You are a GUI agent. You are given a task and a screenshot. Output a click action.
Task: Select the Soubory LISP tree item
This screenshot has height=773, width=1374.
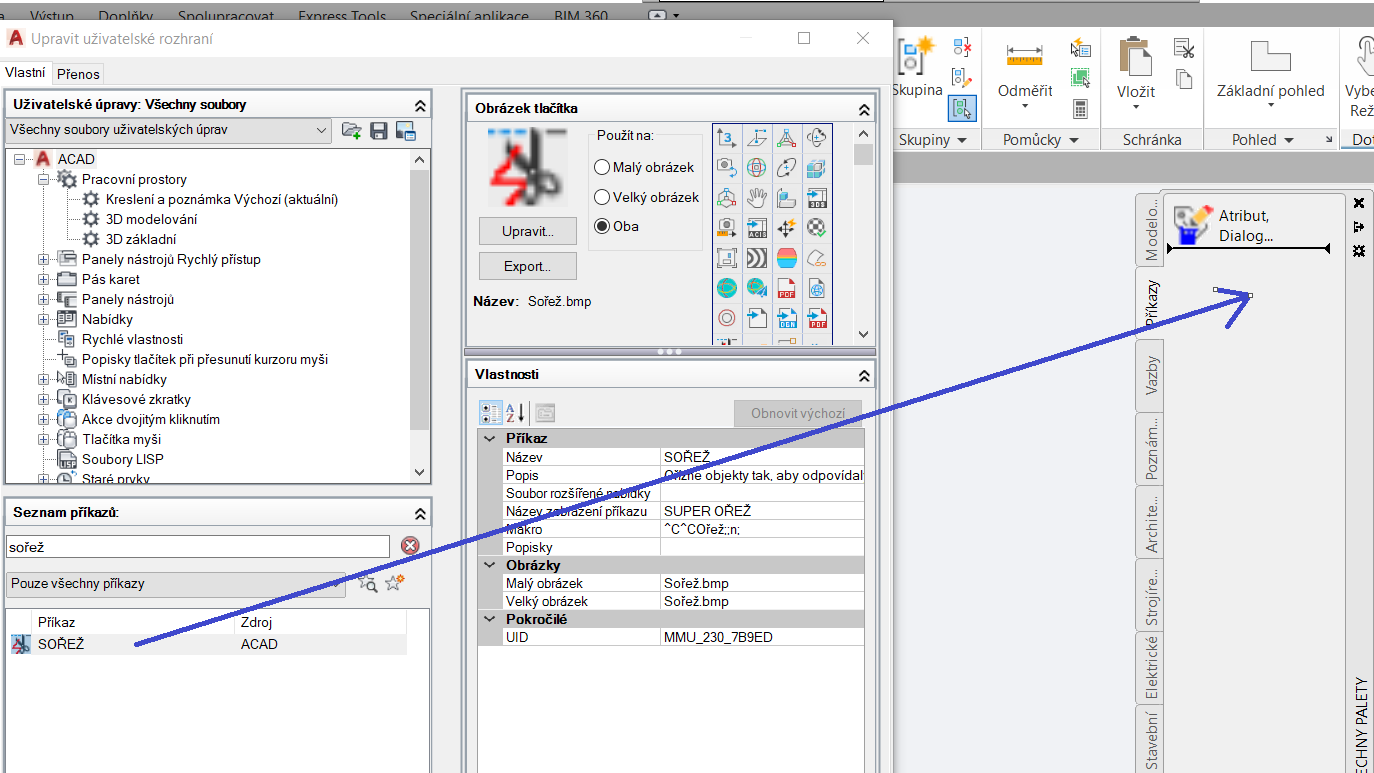click(122, 459)
